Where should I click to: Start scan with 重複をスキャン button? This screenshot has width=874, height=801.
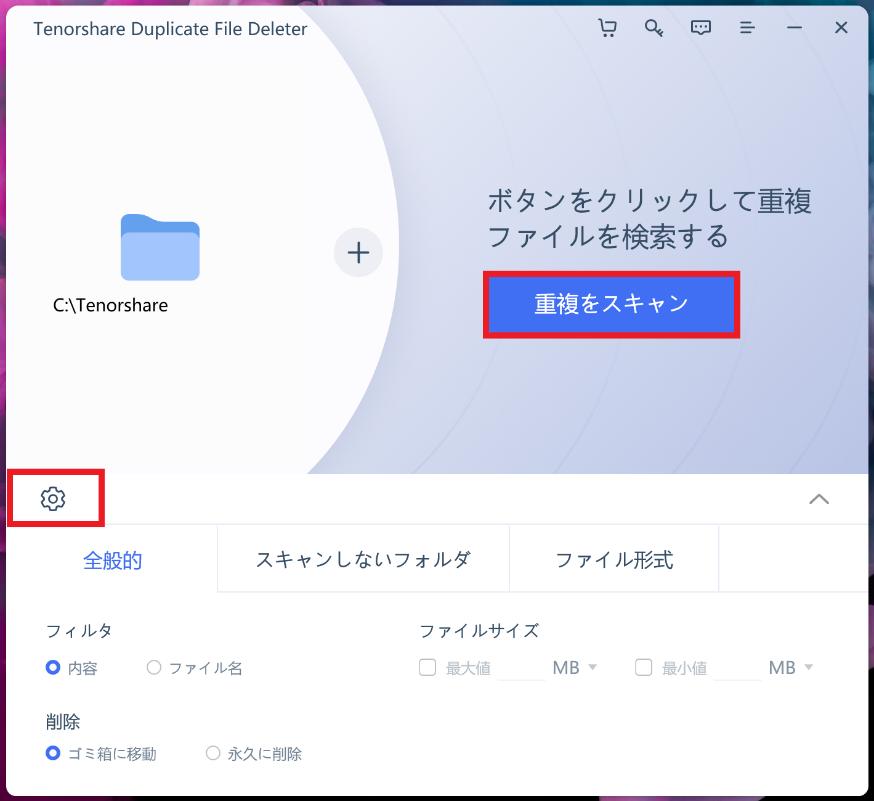(611, 304)
